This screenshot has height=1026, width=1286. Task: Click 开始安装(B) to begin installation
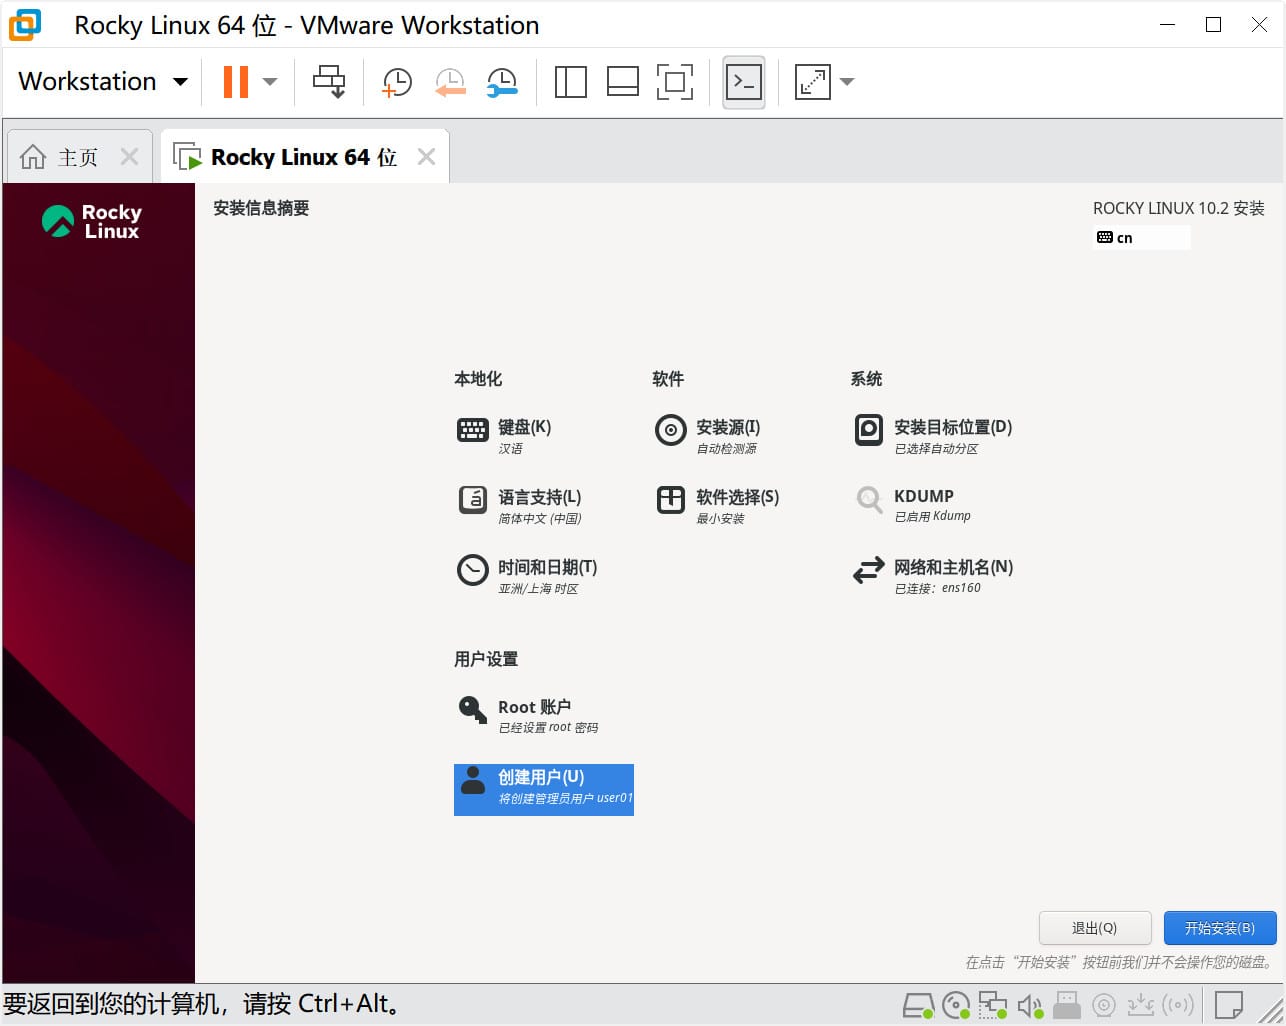[x=1220, y=928]
